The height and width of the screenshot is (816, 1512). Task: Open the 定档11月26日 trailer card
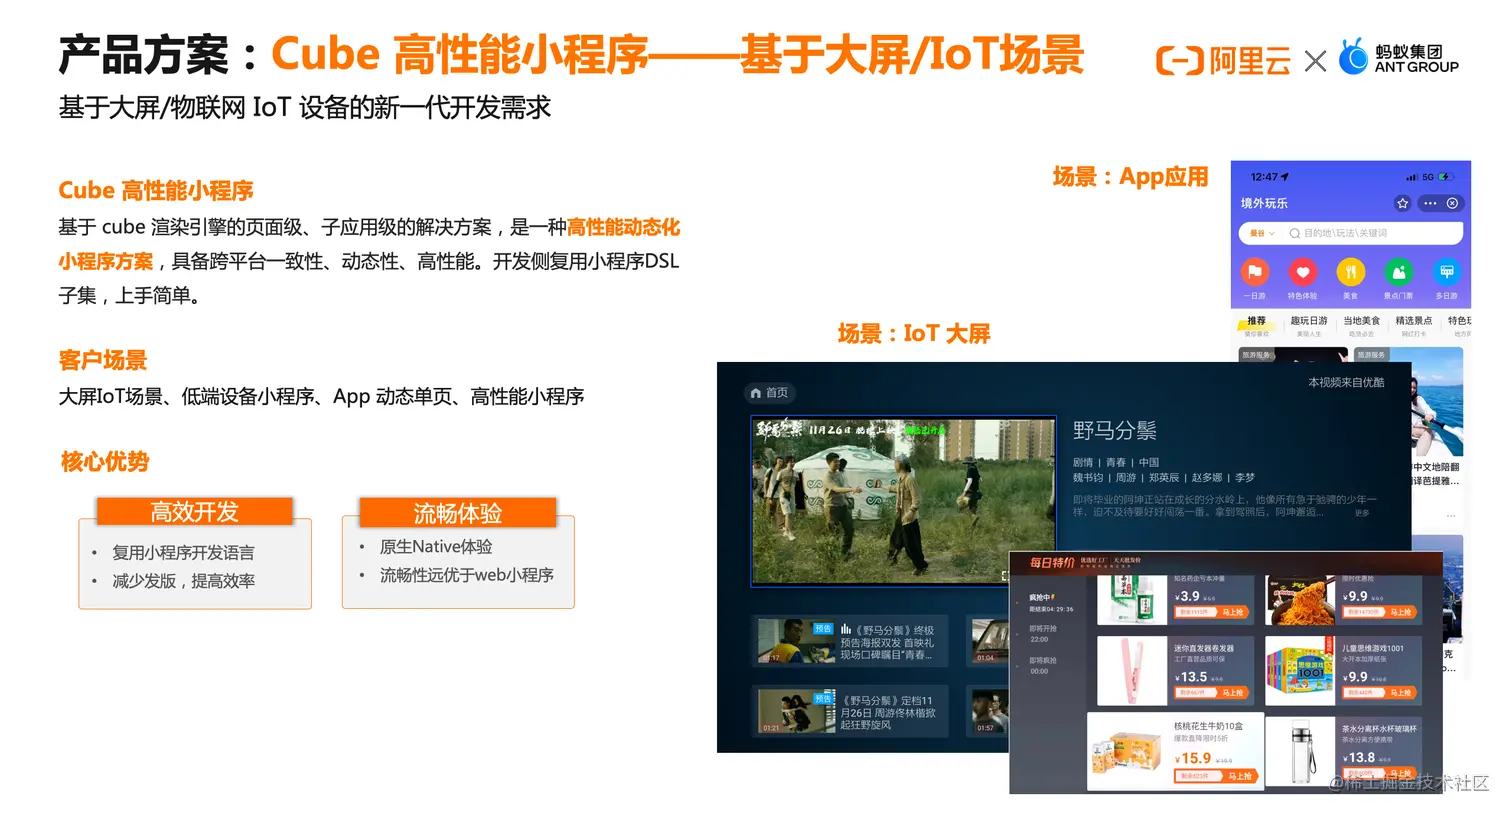coord(849,711)
